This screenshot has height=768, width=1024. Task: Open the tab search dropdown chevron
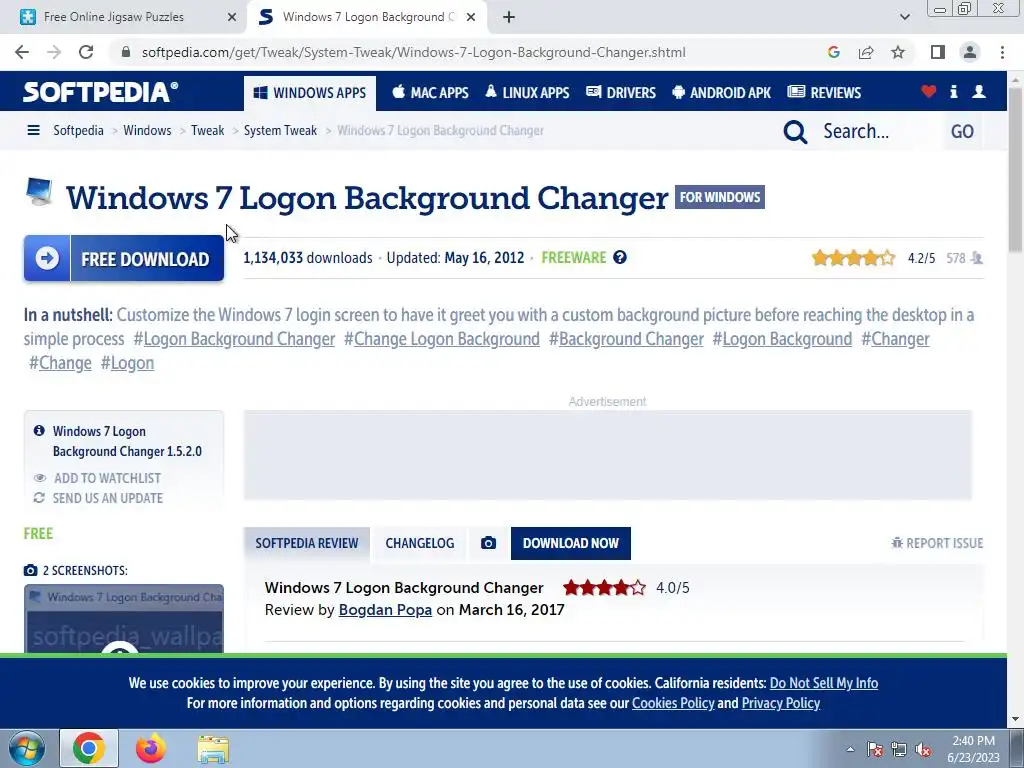tap(904, 17)
